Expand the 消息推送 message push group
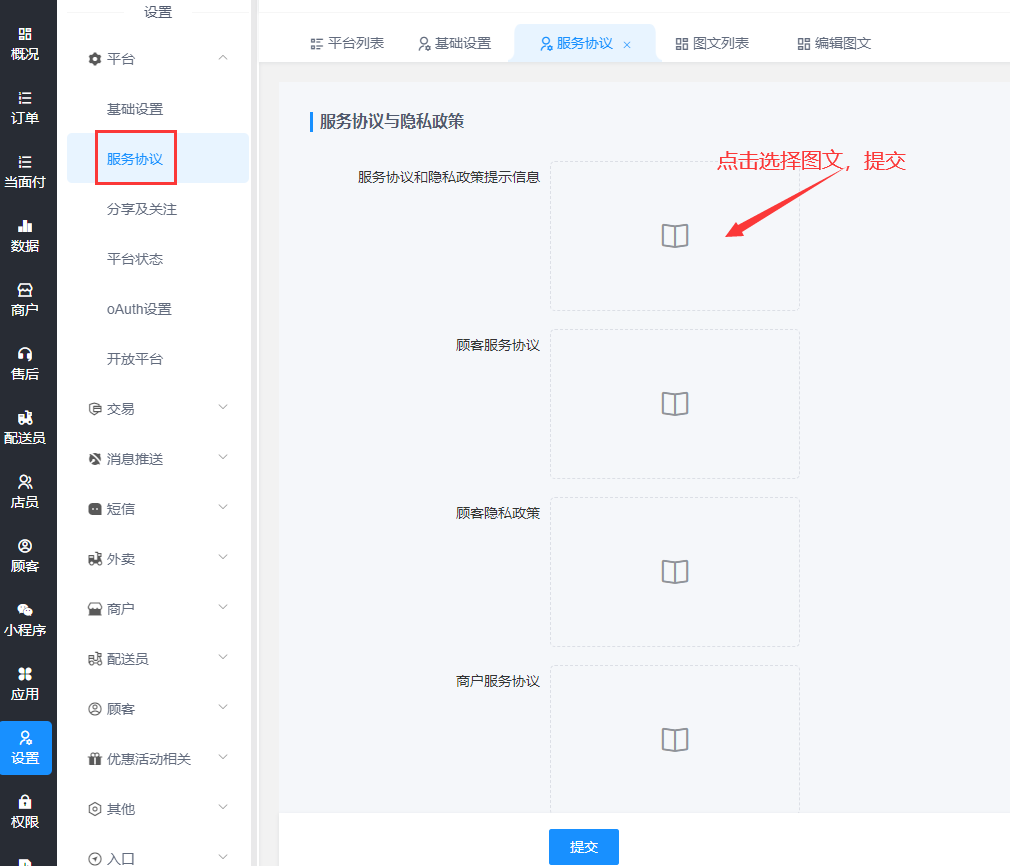 click(x=222, y=458)
